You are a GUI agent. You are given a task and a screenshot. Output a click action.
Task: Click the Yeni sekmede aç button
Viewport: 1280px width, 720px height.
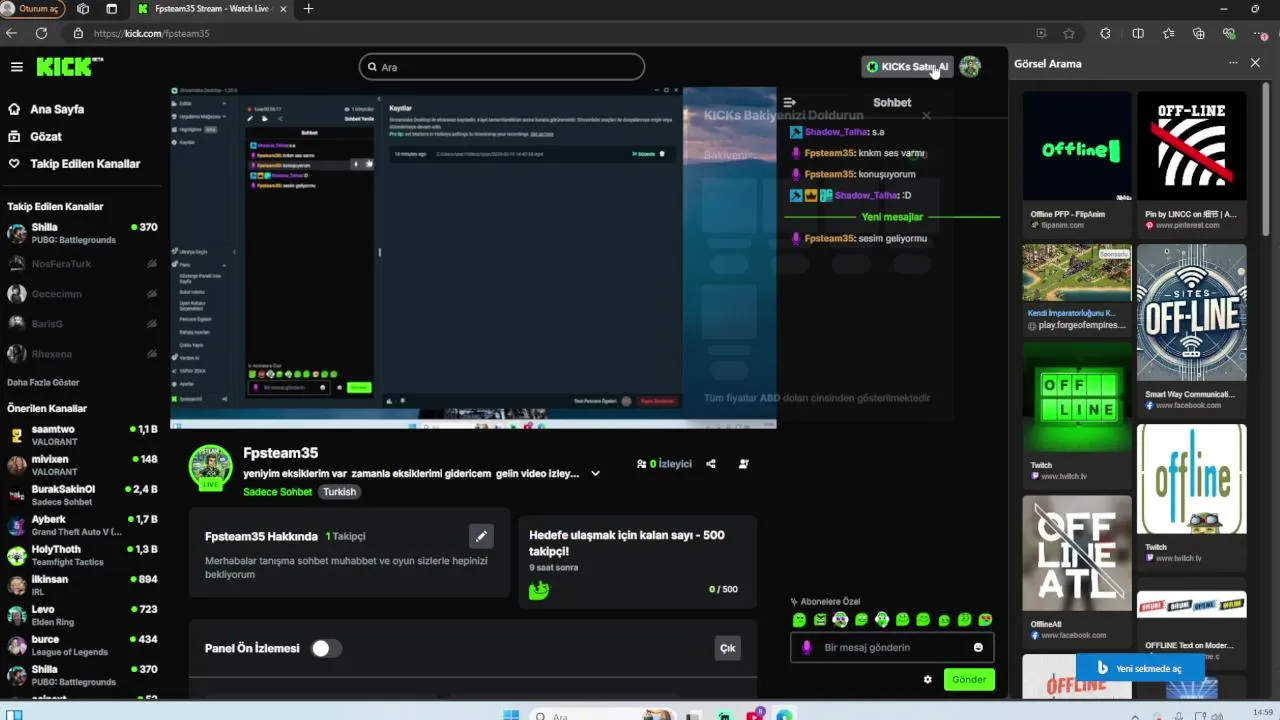pos(1139,668)
